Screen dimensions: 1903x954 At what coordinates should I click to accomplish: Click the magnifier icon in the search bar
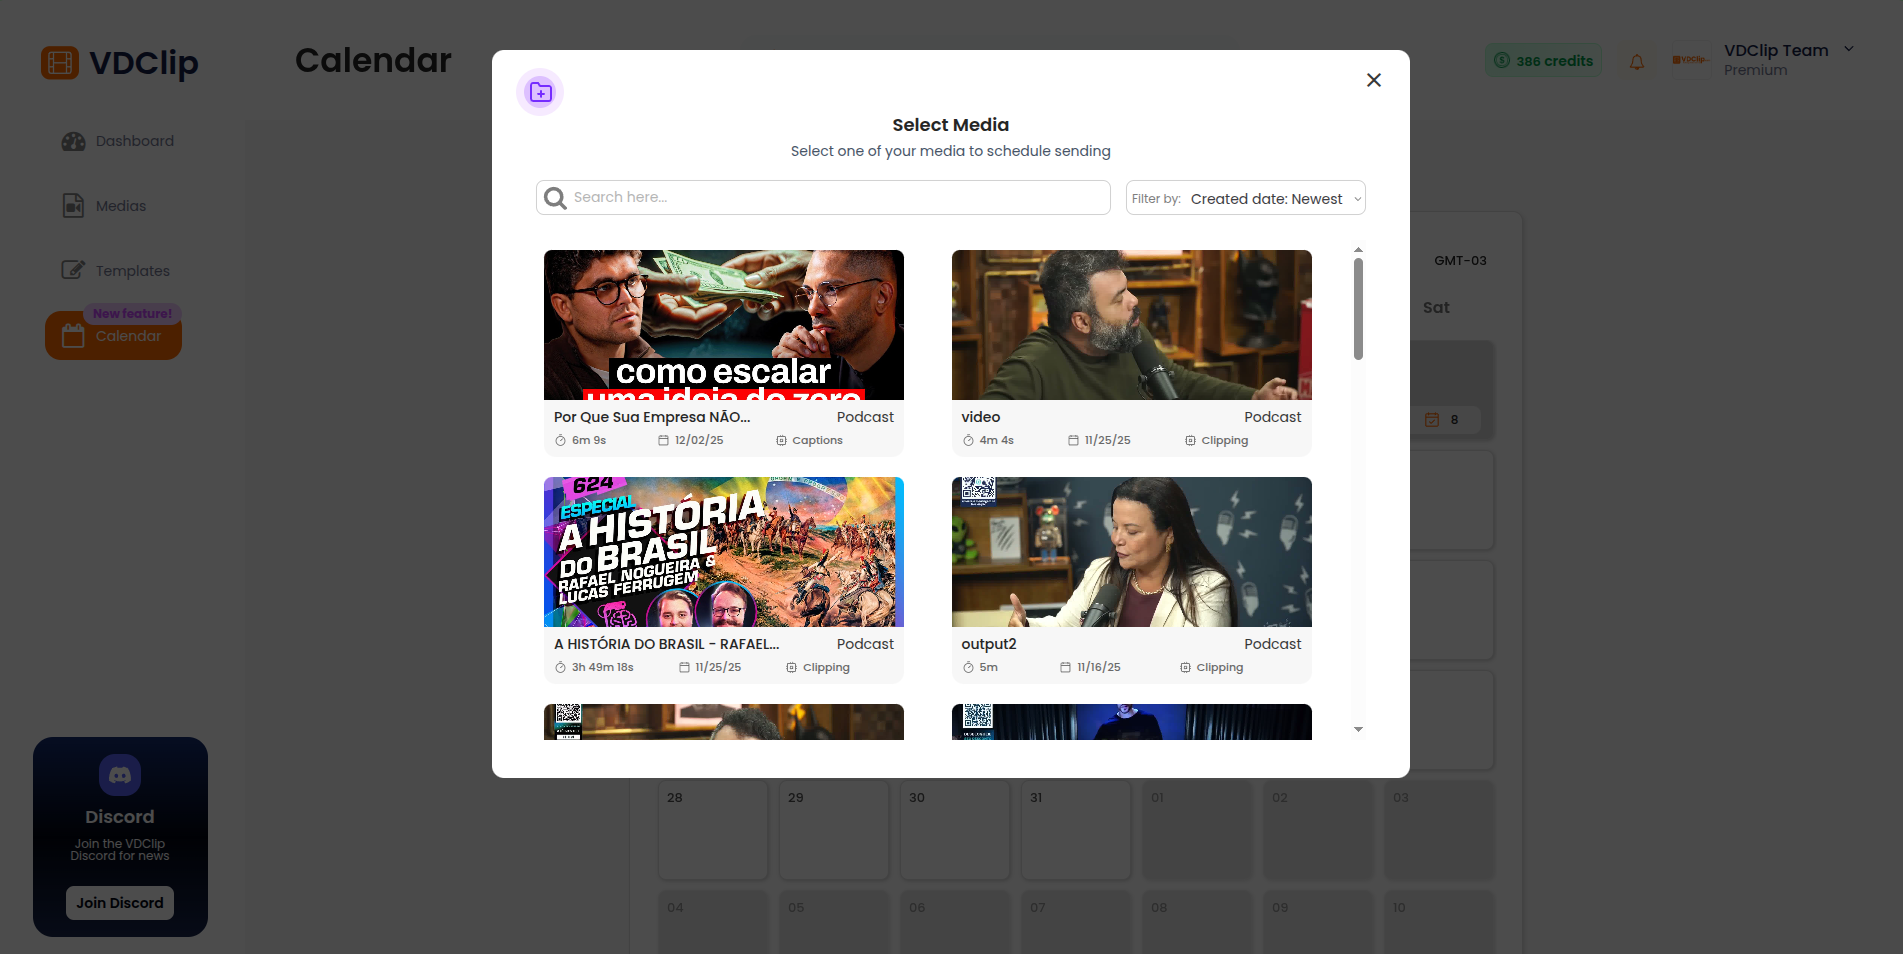click(x=554, y=197)
